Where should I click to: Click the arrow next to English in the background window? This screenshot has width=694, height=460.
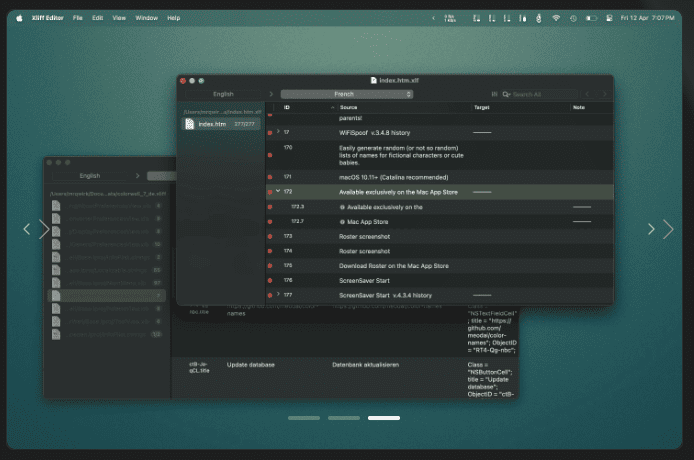(x=138, y=176)
